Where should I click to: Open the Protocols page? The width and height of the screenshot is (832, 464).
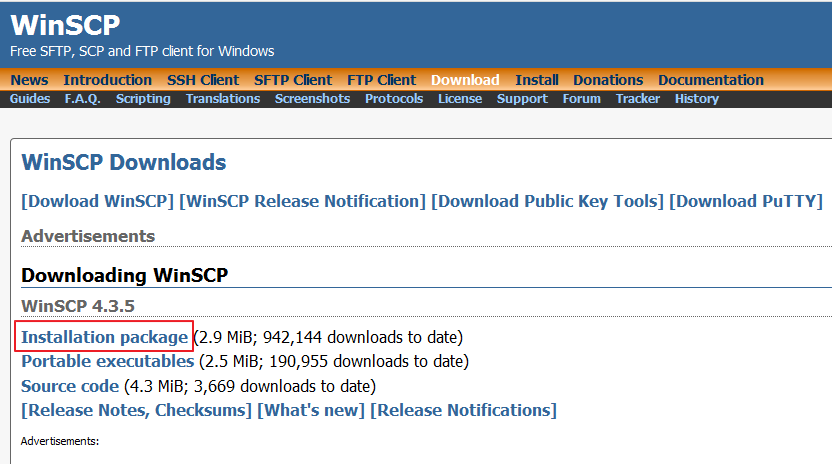pyautogui.click(x=394, y=99)
